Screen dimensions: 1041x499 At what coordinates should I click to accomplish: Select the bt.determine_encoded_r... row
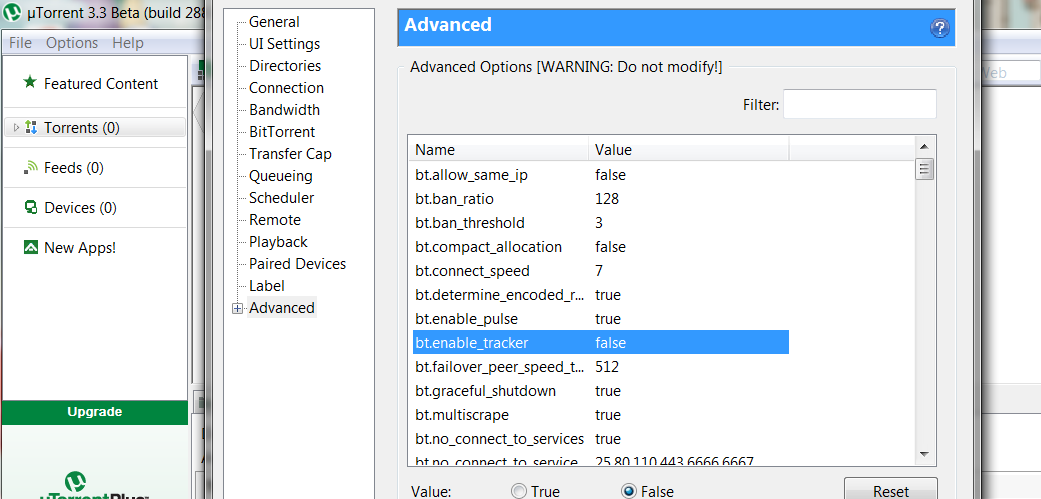[x=601, y=295]
